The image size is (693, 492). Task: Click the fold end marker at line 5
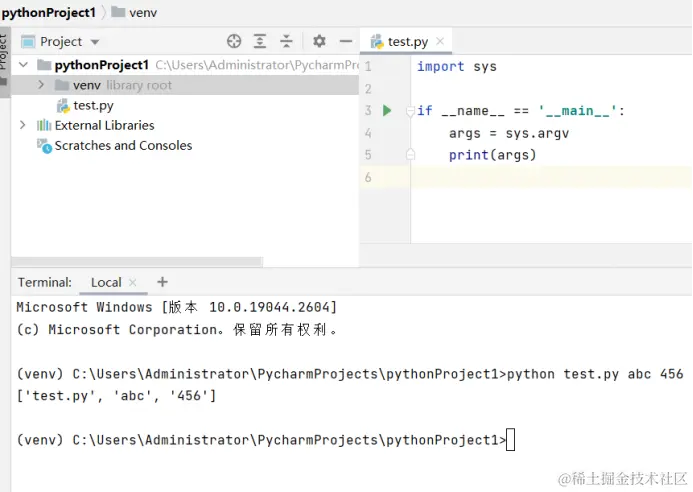[x=410, y=154]
